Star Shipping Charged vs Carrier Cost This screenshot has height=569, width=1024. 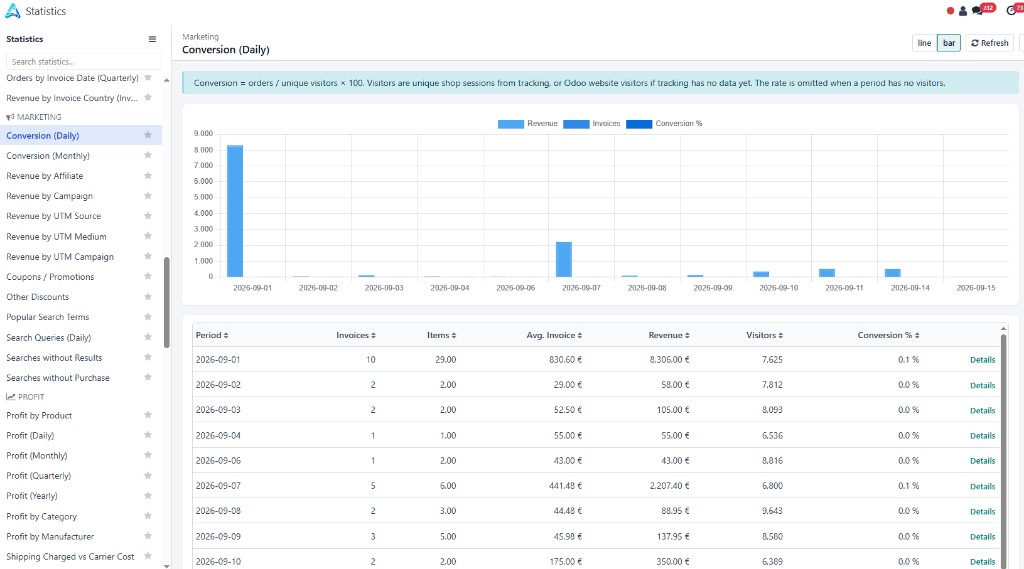148,557
